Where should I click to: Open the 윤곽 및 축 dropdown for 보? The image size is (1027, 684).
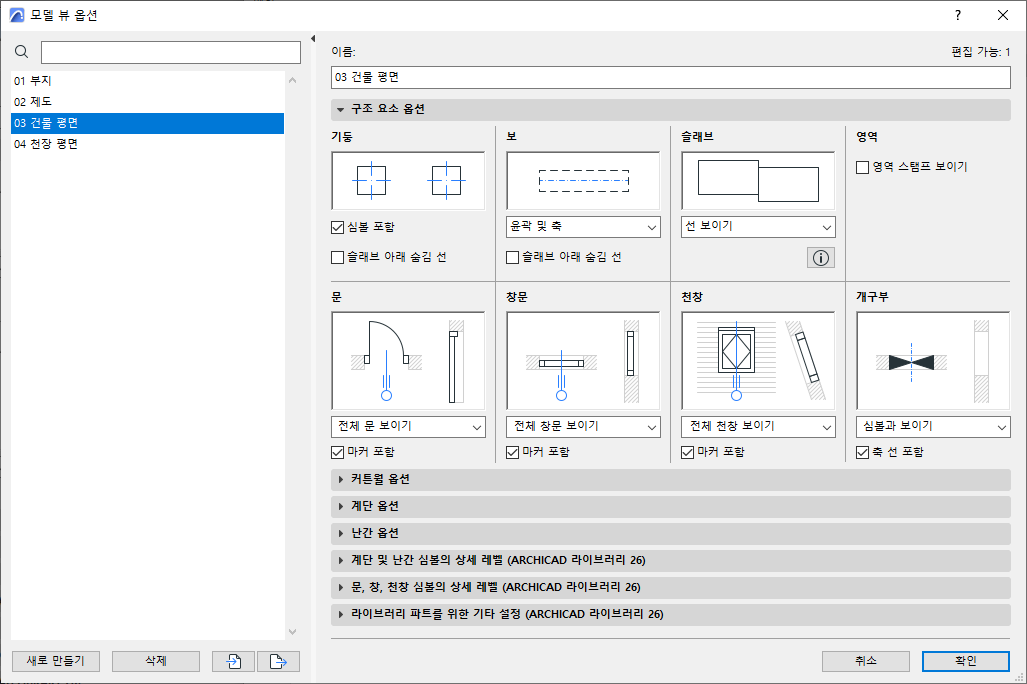pos(583,227)
